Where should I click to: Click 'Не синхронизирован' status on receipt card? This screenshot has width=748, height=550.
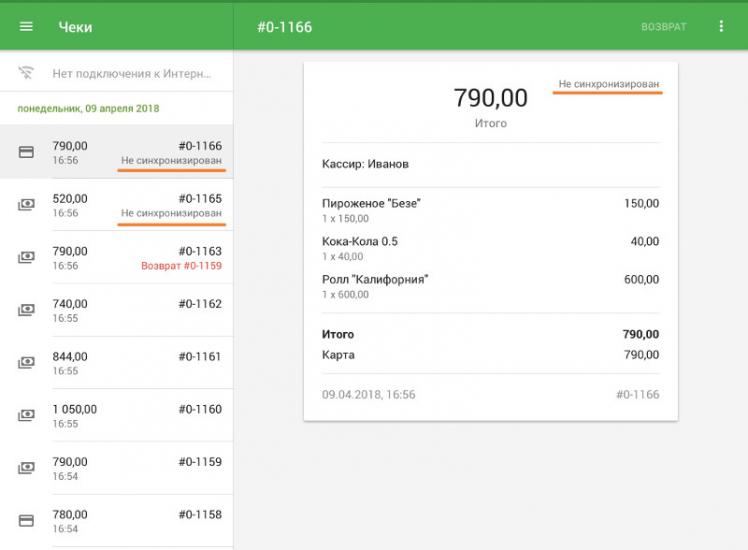pyautogui.click(x=608, y=85)
